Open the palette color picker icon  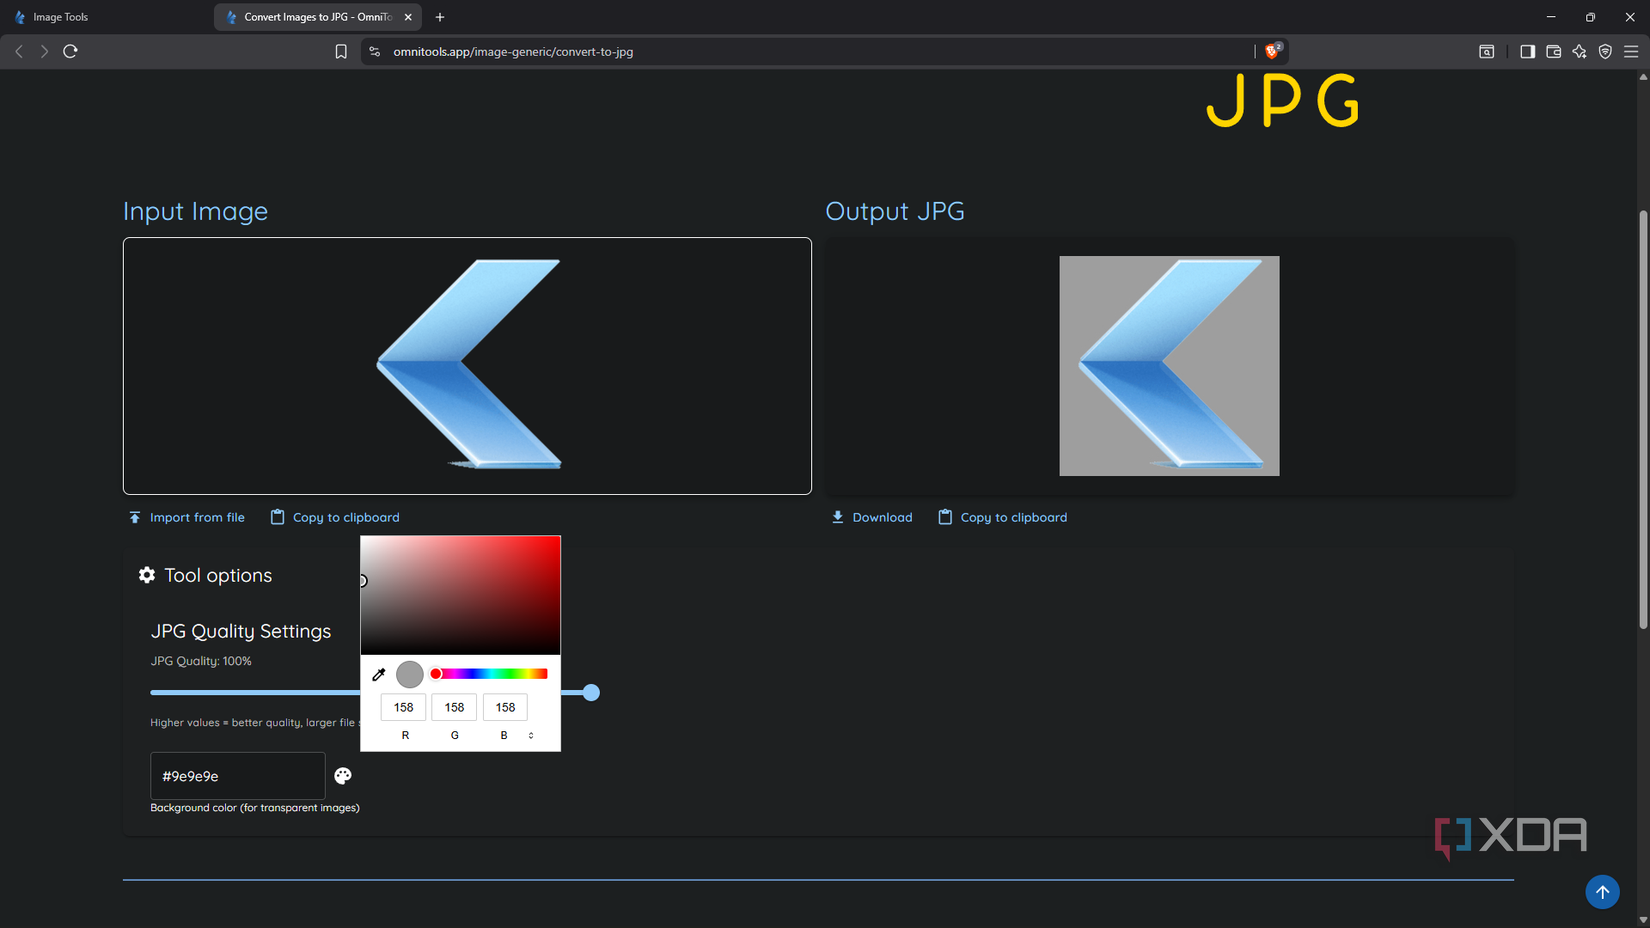click(x=343, y=776)
